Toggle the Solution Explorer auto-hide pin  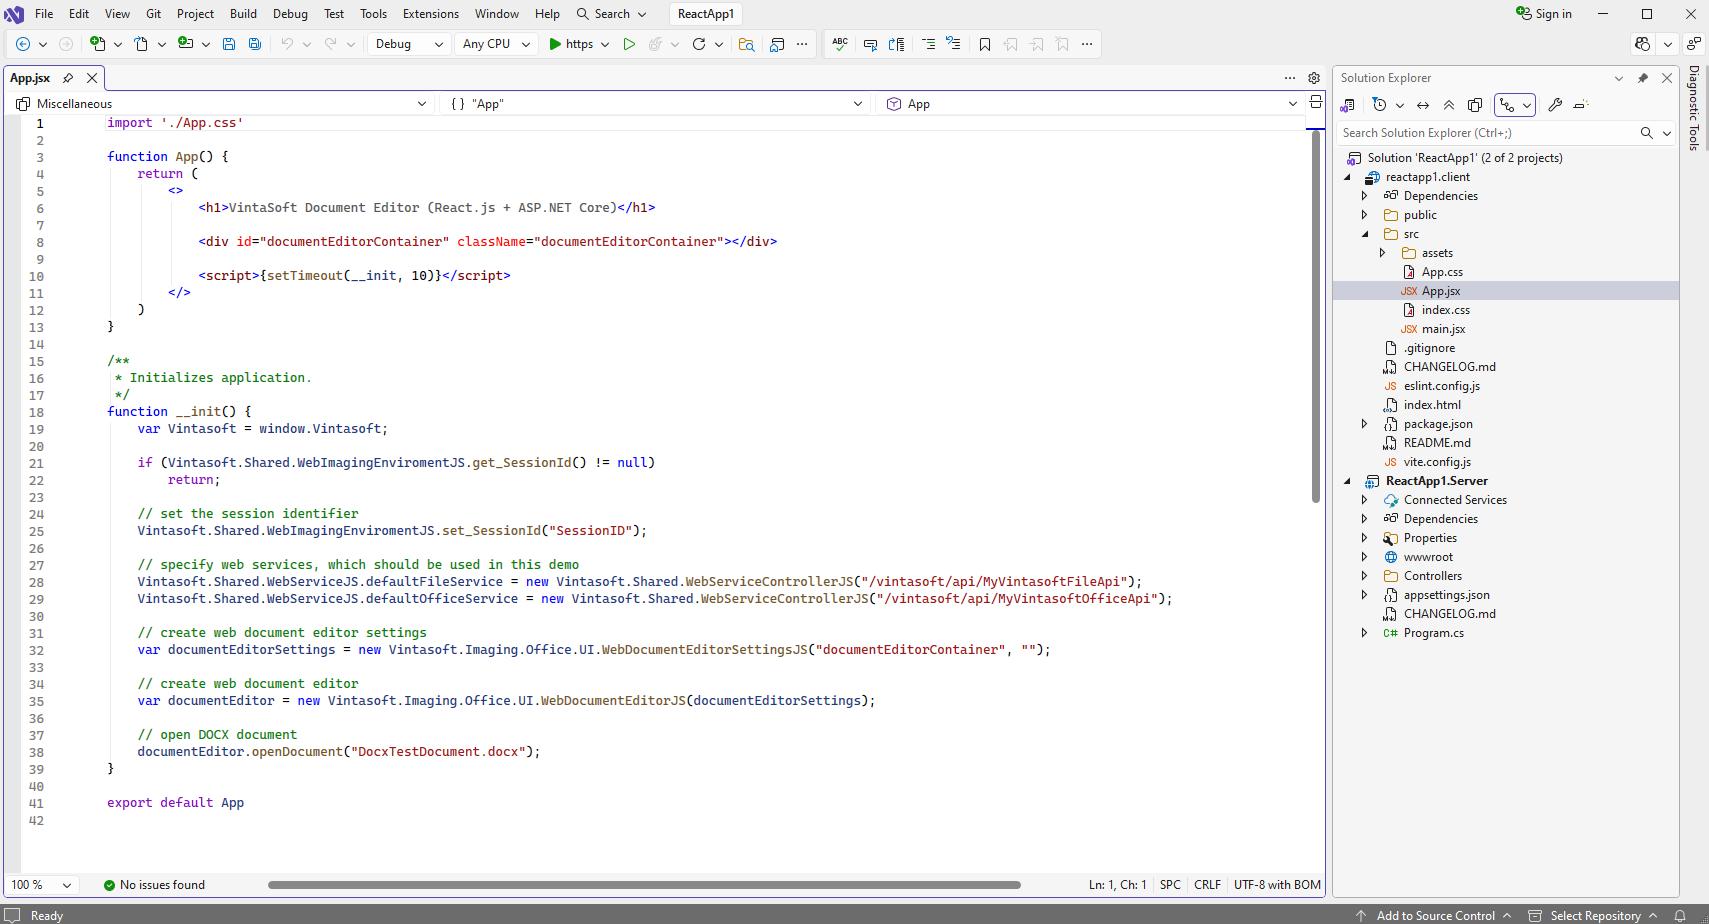coord(1643,78)
